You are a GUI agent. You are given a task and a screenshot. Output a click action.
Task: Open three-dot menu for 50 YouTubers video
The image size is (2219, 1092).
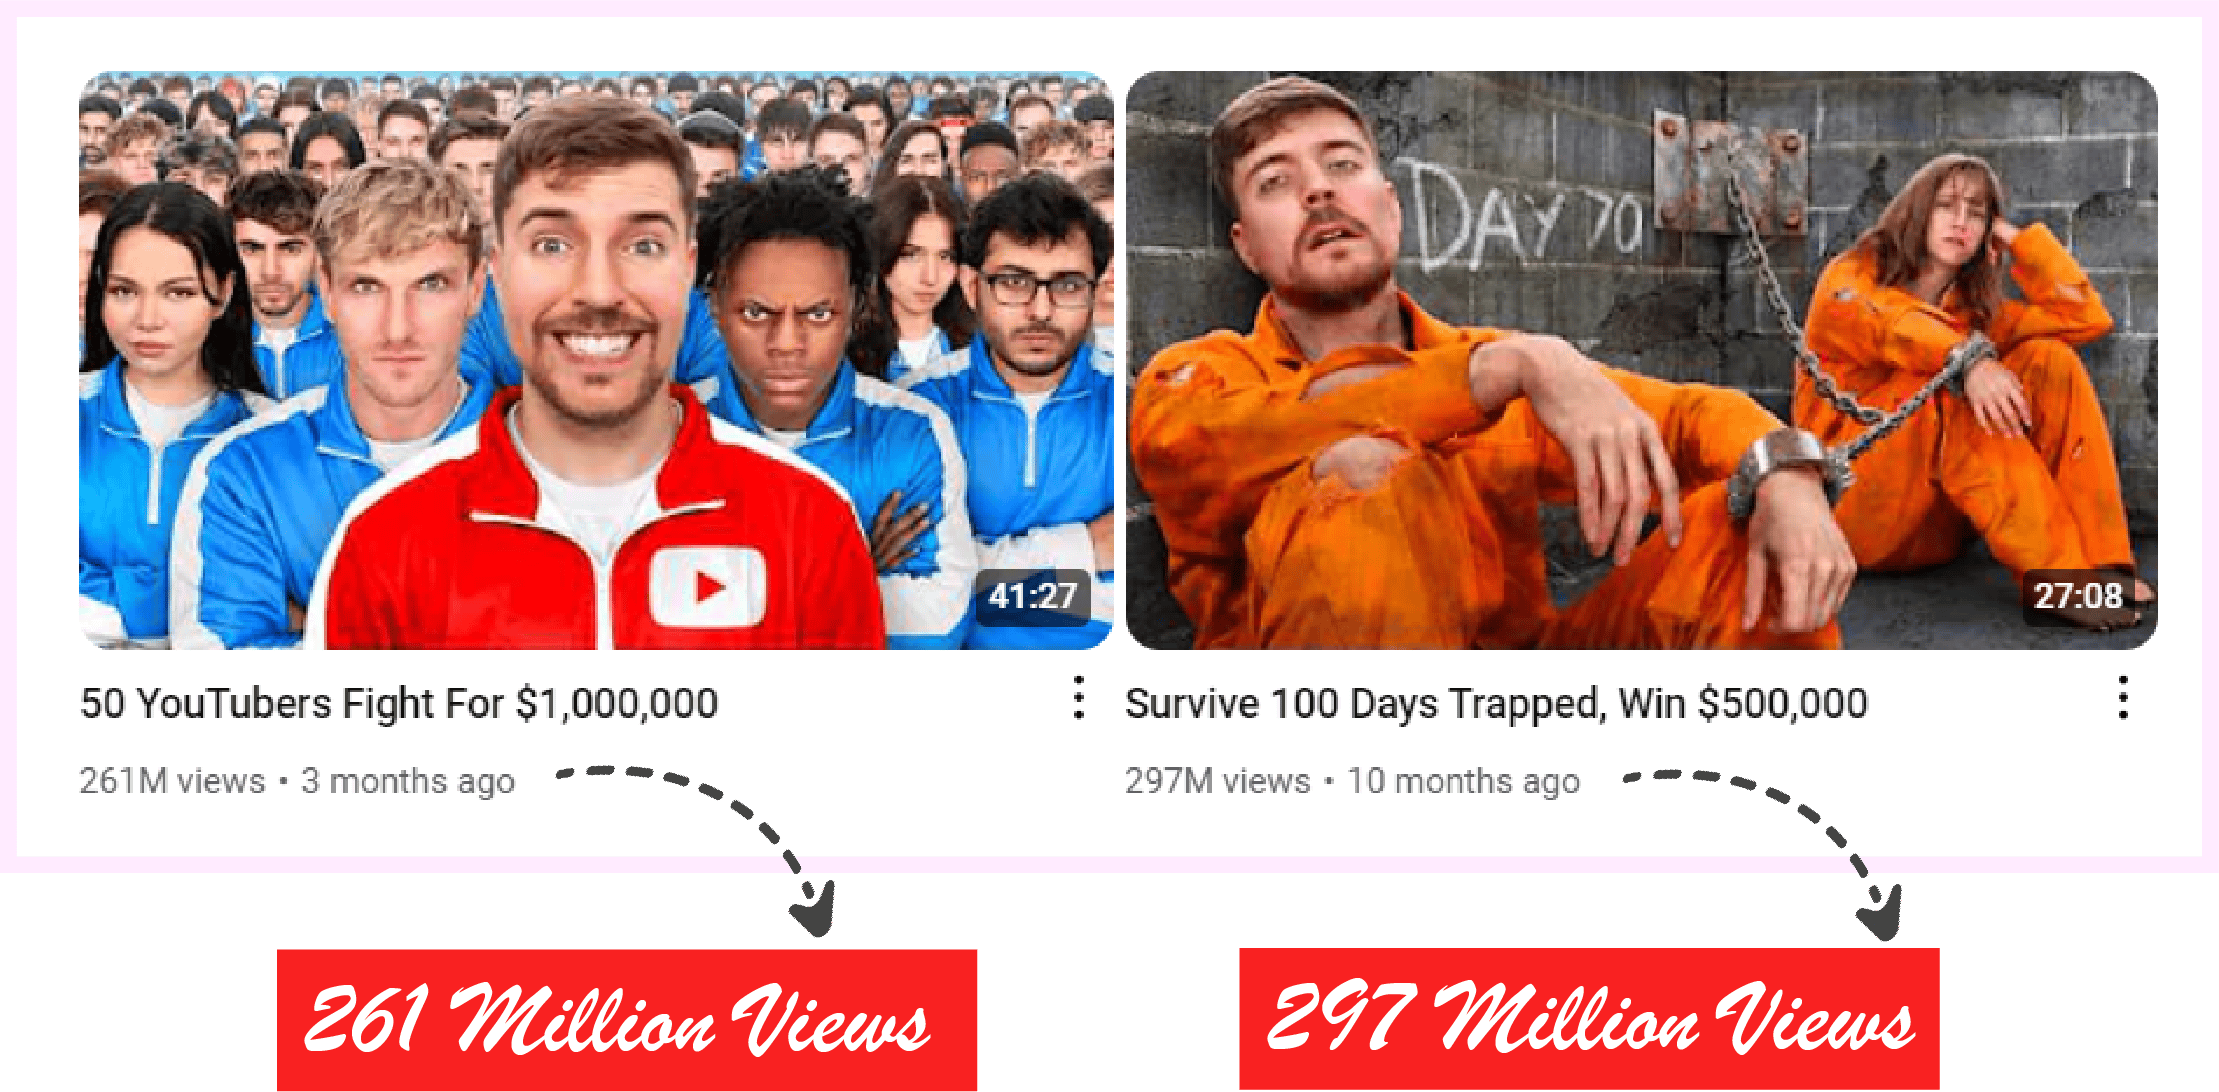(x=1078, y=698)
